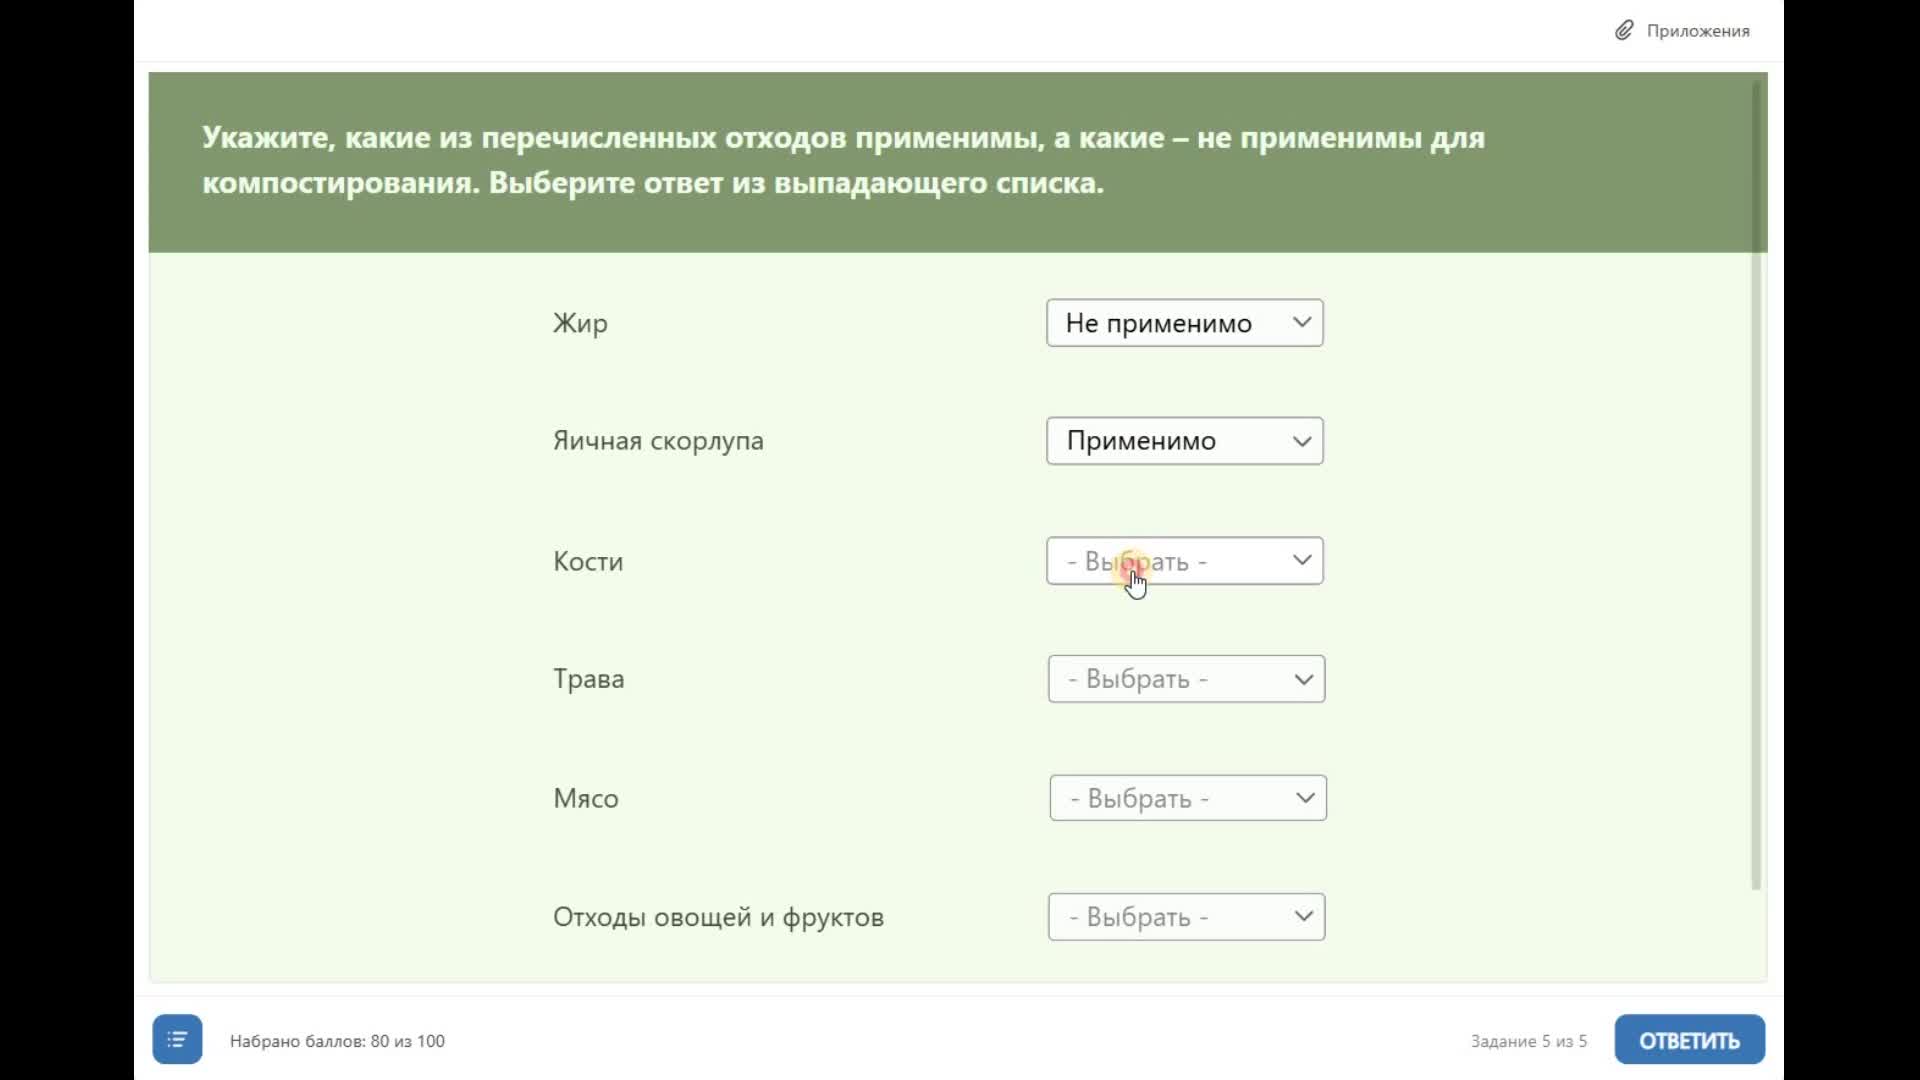Open the Приложения attachments link

[1697, 31]
